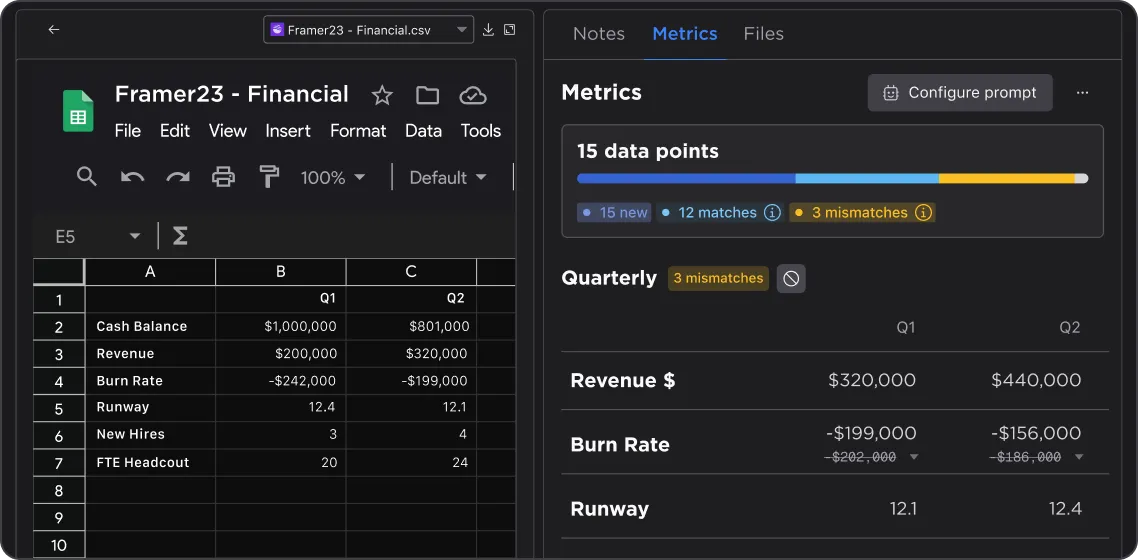Click the Configure prompt button
The image size is (1138, 560).
click(960, 93)
